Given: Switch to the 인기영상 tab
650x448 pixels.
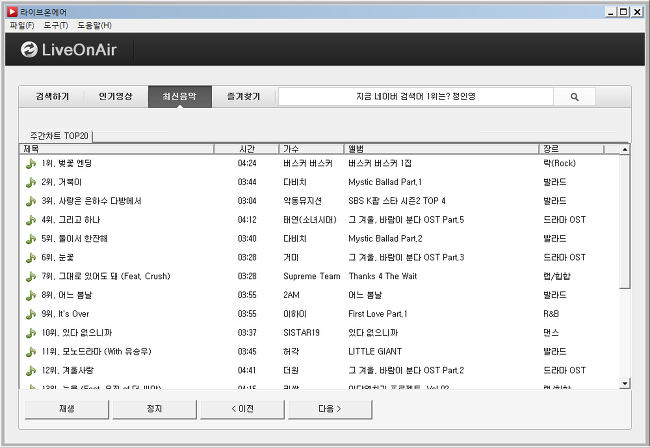Looking at the screenshot, I should coord(116,97).
